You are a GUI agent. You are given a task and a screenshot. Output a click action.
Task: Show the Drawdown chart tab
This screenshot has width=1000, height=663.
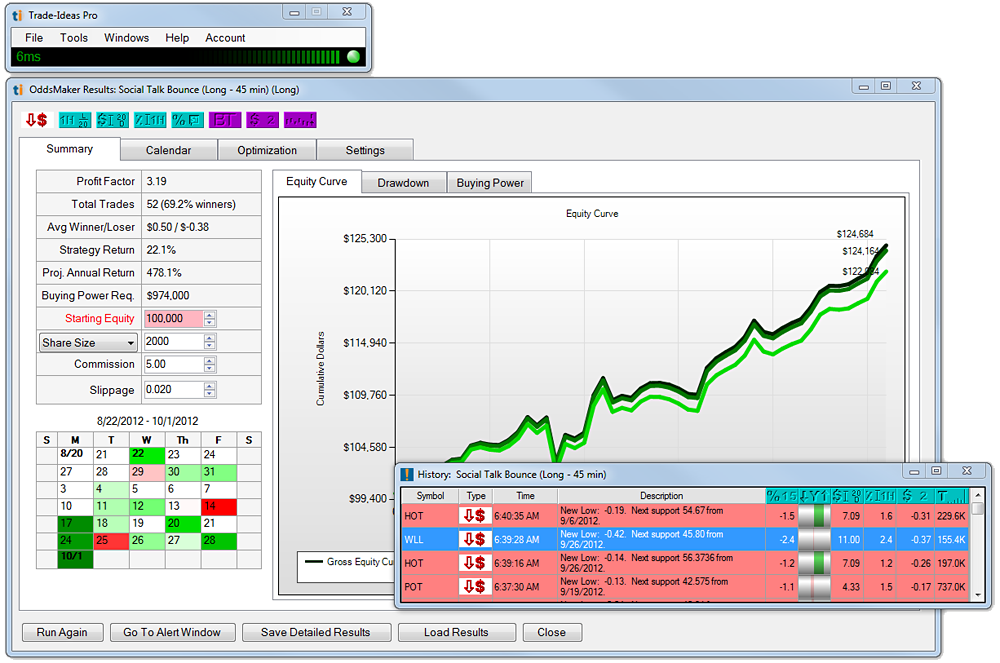click(x=403, y=183)
